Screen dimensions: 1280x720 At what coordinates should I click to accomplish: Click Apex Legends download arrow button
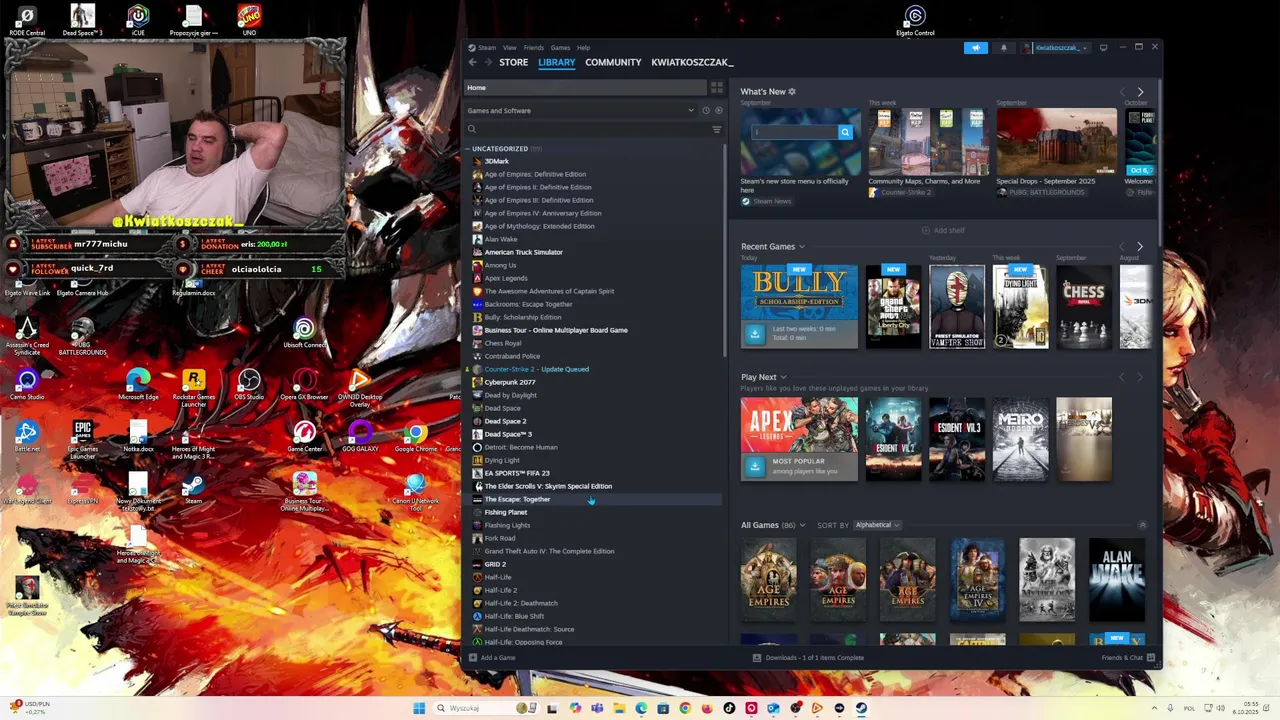pos(755,466)
